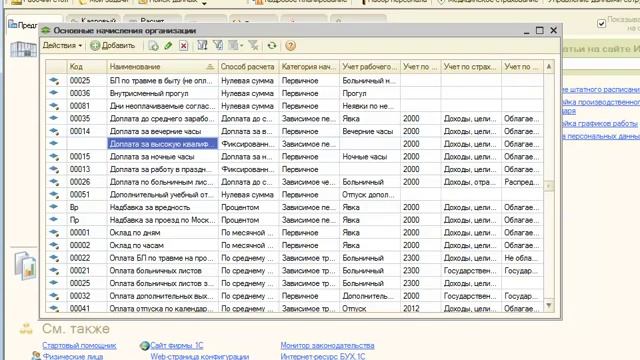Open Web-страница конфигурации link

click(200, 356)
